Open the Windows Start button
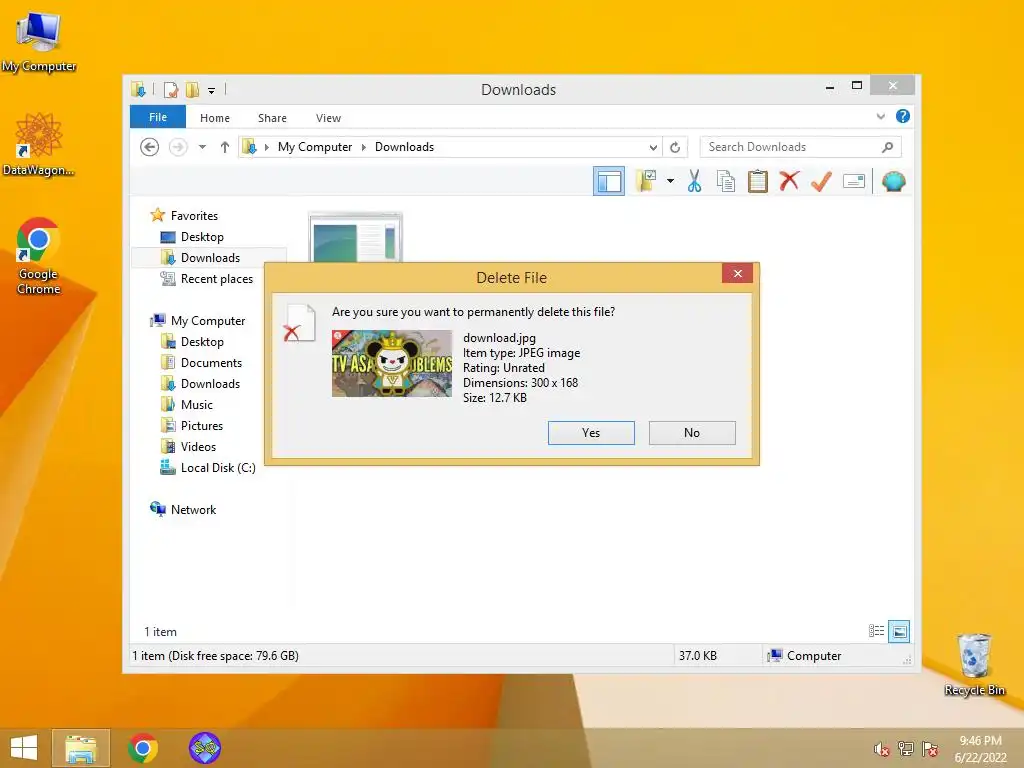 click(x=24, y=748)
